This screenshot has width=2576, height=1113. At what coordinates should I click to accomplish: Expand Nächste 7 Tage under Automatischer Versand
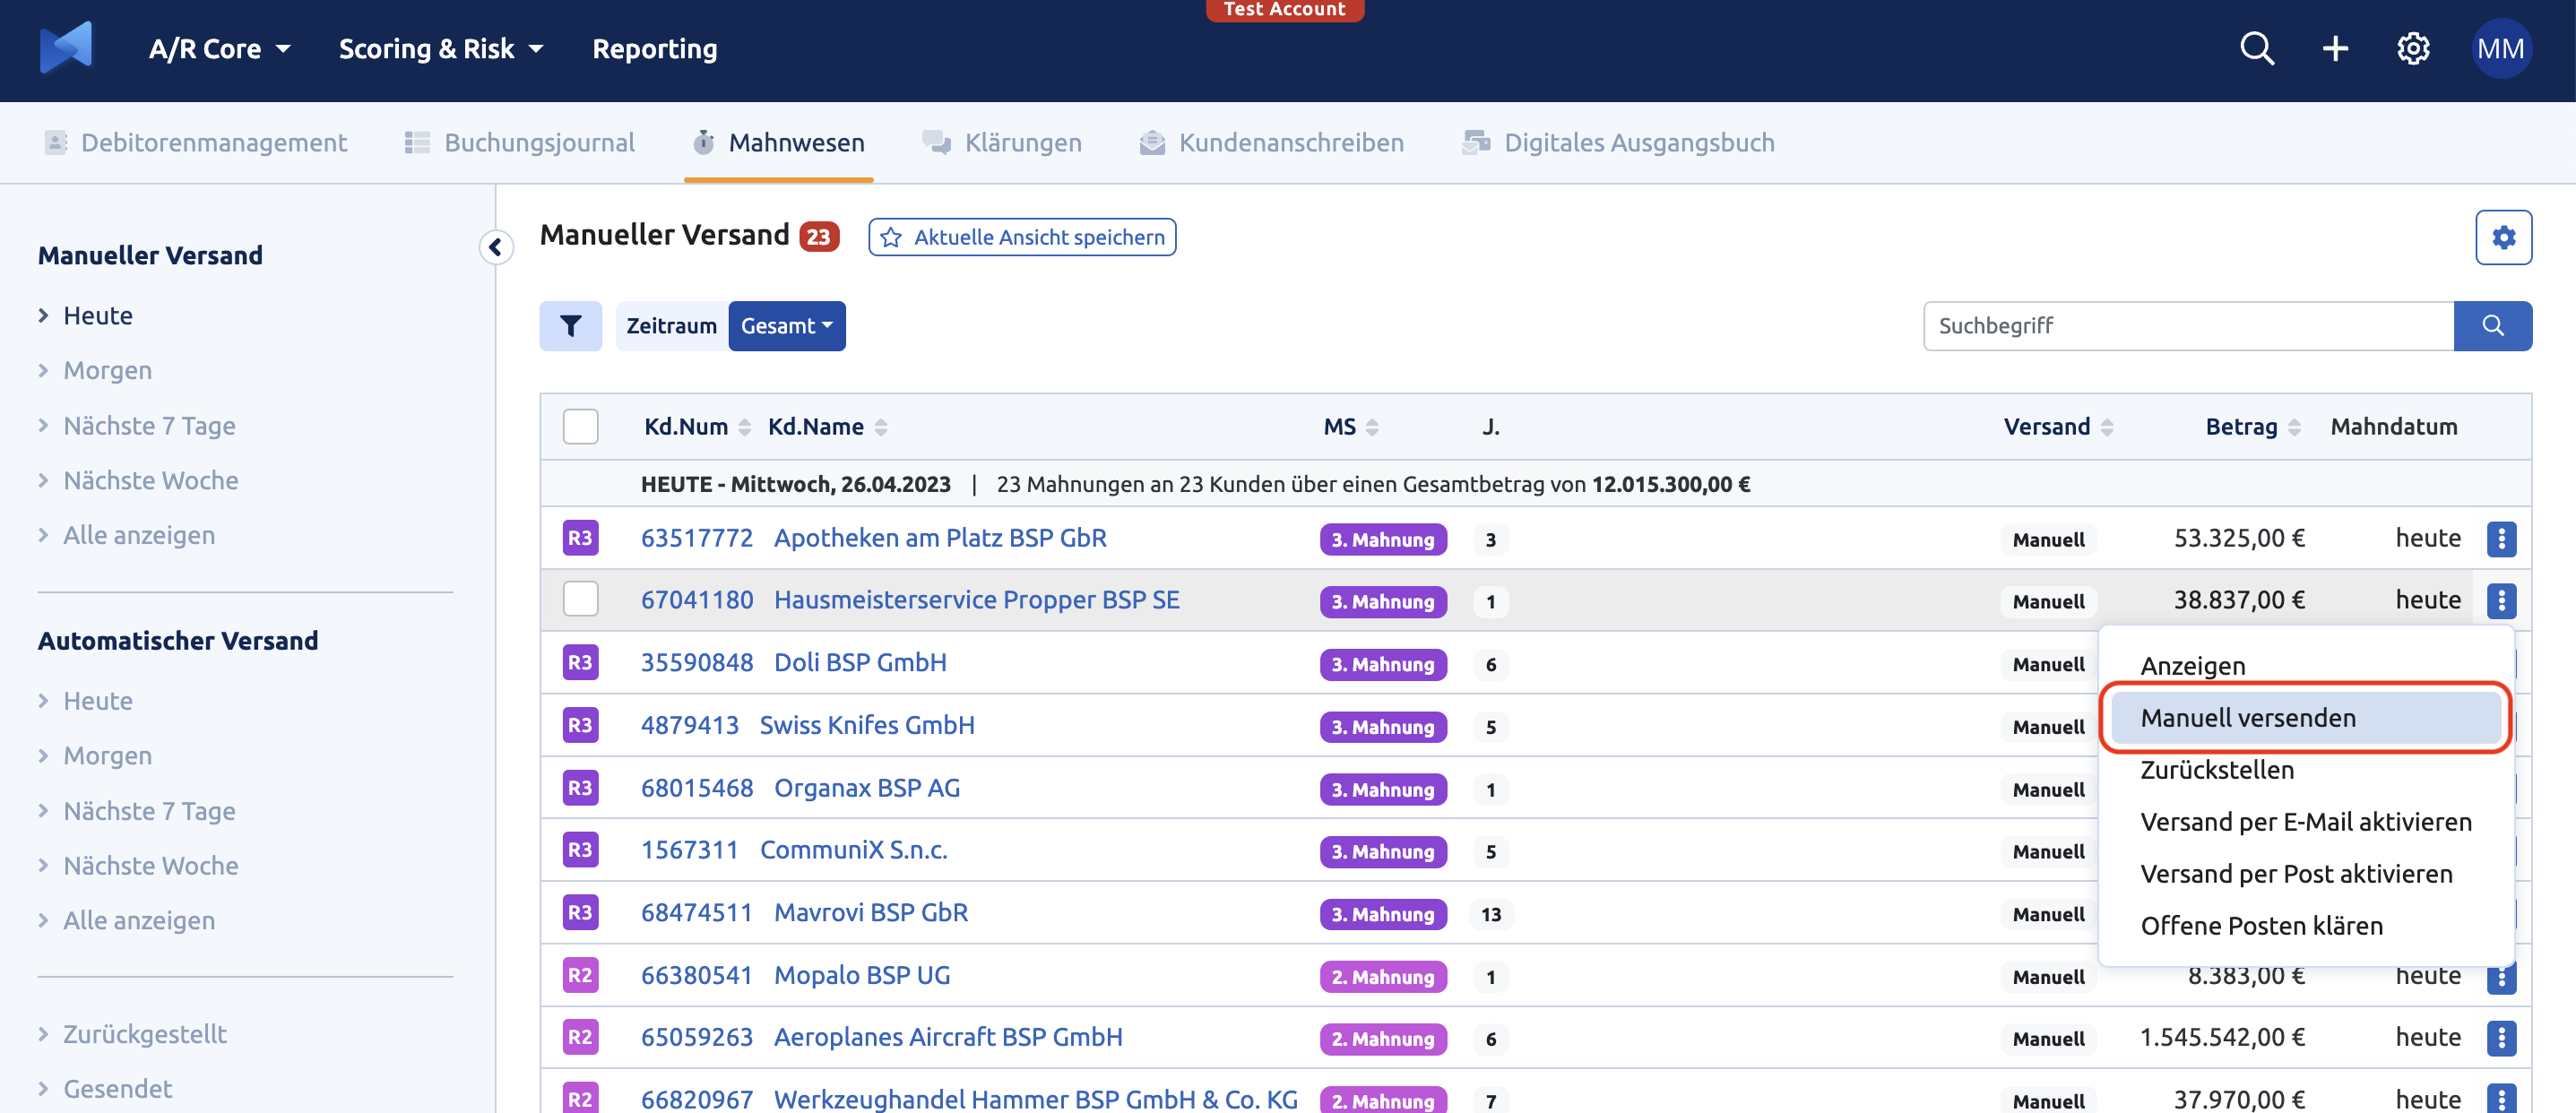pos(137,811)
